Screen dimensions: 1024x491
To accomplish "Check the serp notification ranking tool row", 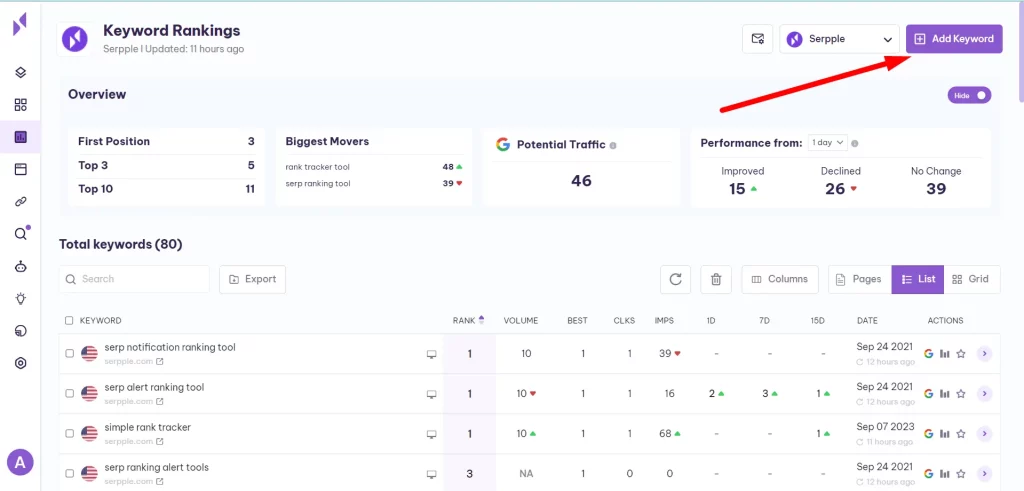I will [69, 354].
